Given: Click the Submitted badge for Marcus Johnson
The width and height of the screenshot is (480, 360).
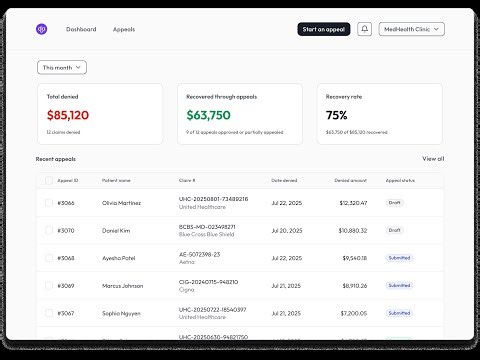Looking at the screenshot, I should click(x=399, y=286).
